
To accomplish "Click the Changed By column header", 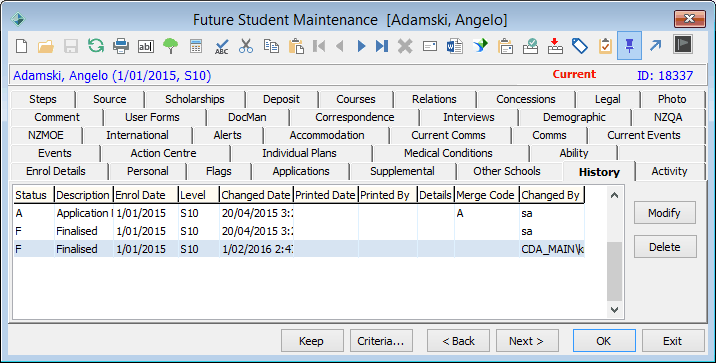I will [x=552, y=195].
